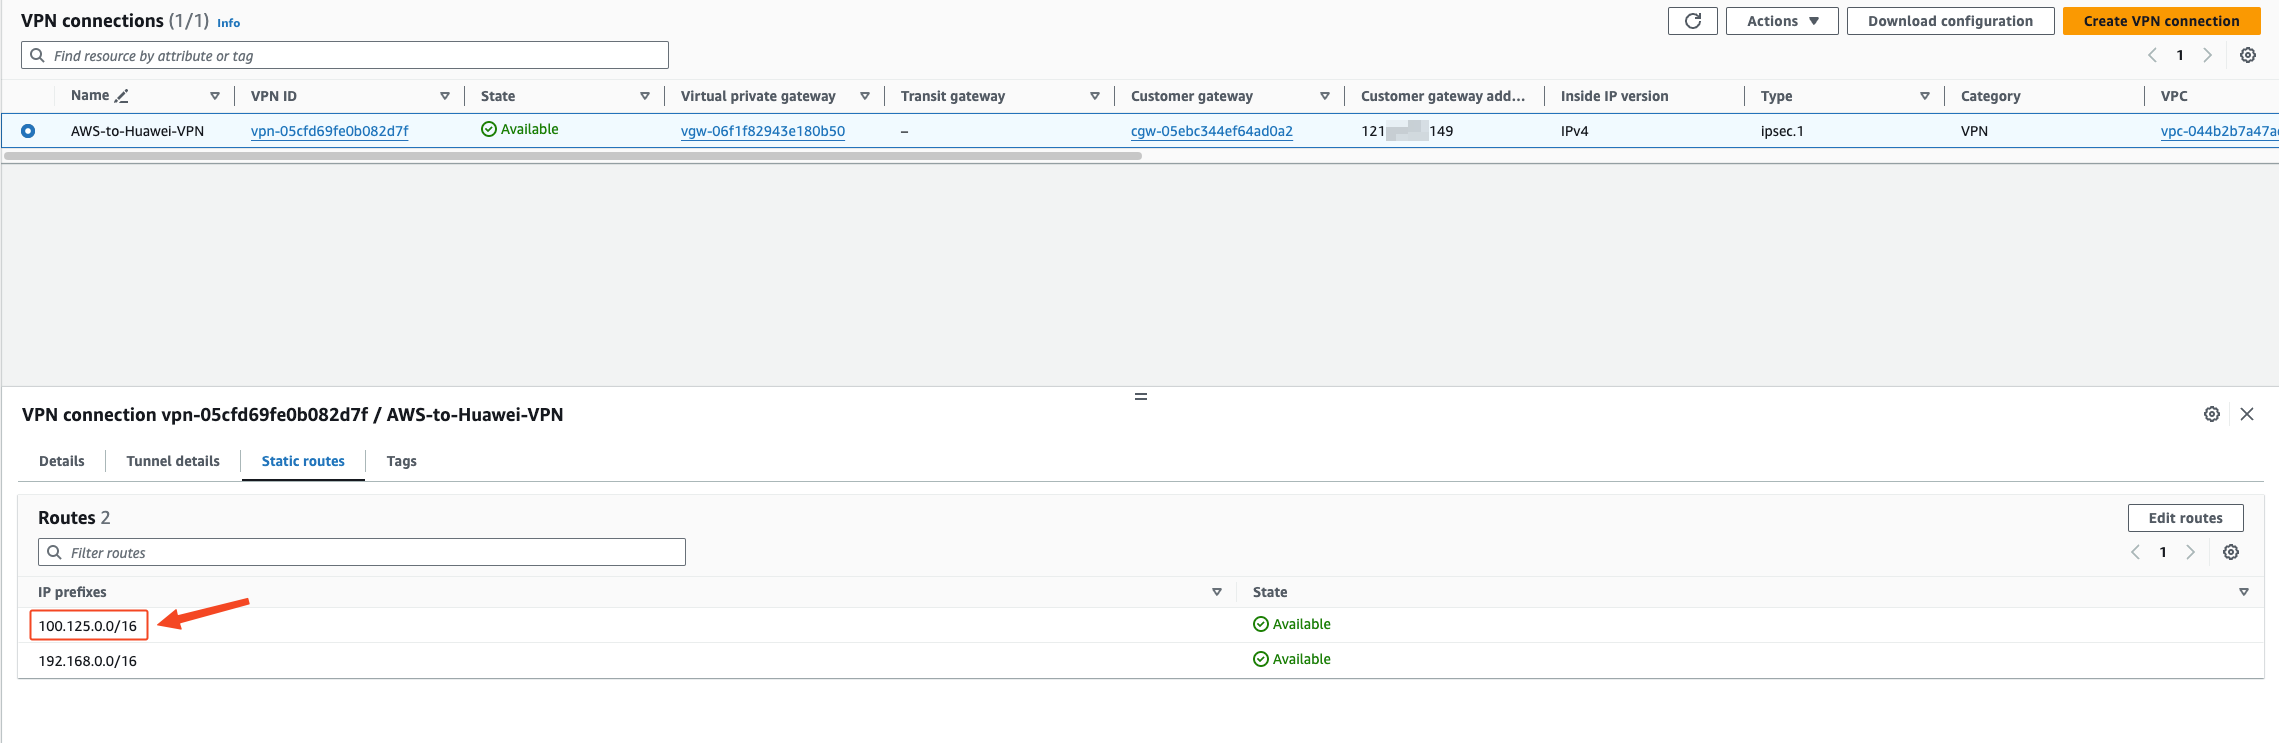Focus the Filter routes search field
The height and width of the screenshot is (743, 2279).
(x=362, y=552)
